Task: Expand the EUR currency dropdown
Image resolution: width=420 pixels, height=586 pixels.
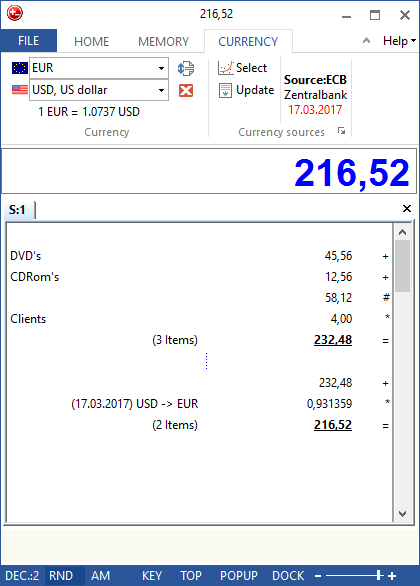Action: pyautogui.click(x=161, y=68)
